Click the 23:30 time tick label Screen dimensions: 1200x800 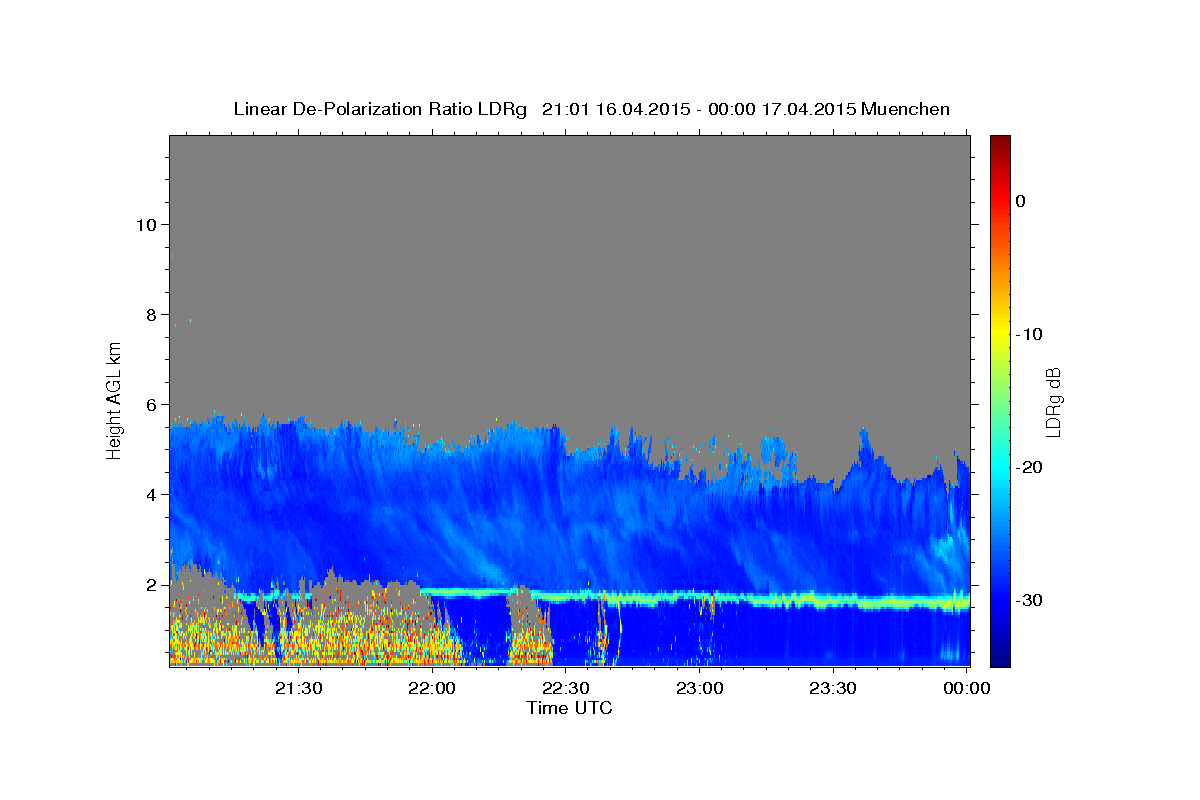[x=833, y=688]
